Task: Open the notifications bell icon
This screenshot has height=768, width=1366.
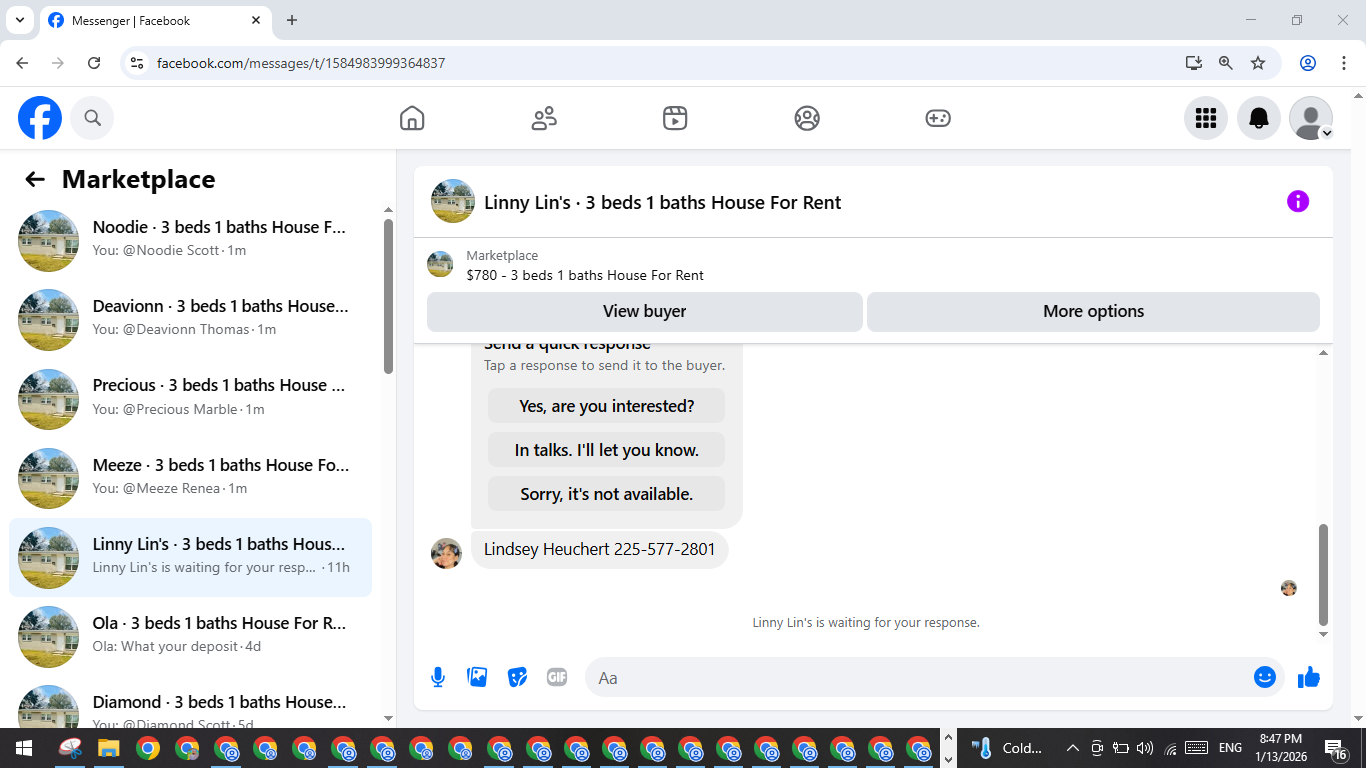Action: coord(1259,118)
